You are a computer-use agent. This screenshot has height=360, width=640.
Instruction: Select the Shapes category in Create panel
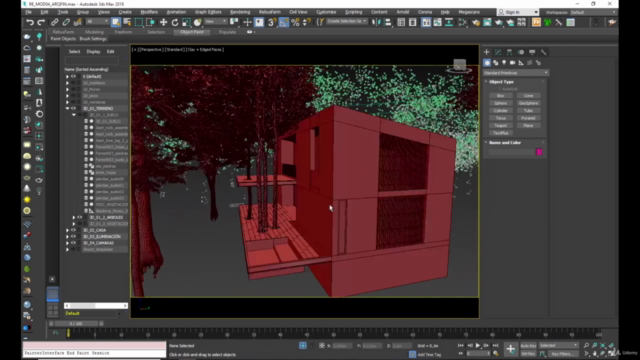coord(496,63)
